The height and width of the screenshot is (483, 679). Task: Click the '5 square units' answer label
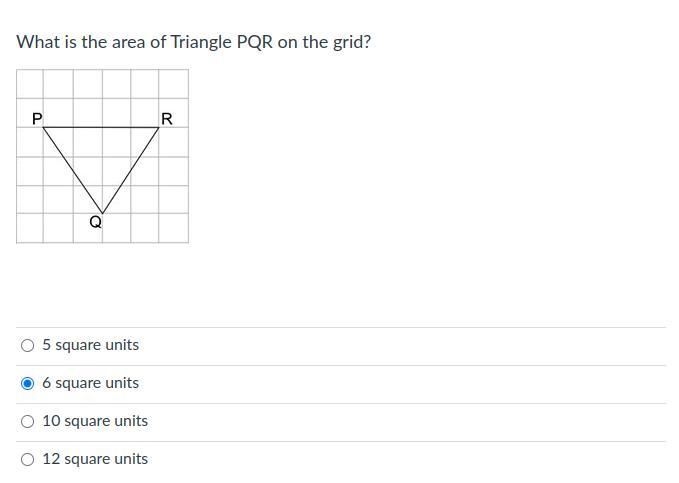coord(90,345)
